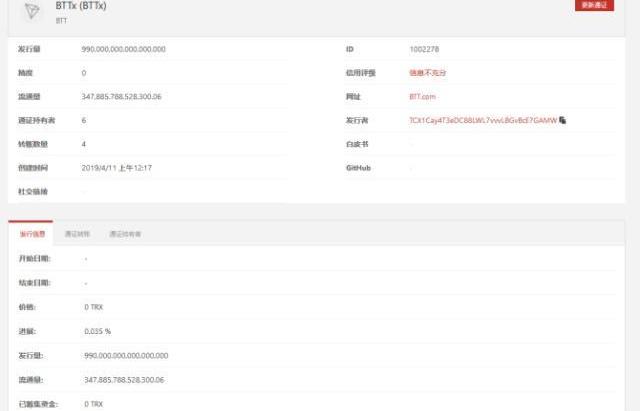The image size is (640, 411).
Task: Click the 信息不充分 credit rating link
Action: tap(428, 73)
